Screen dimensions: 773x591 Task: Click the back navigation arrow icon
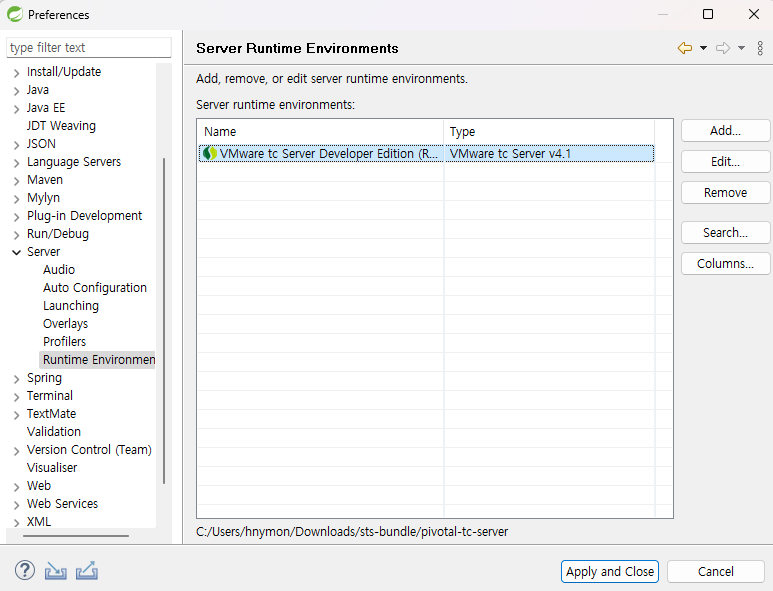(685, 48)
